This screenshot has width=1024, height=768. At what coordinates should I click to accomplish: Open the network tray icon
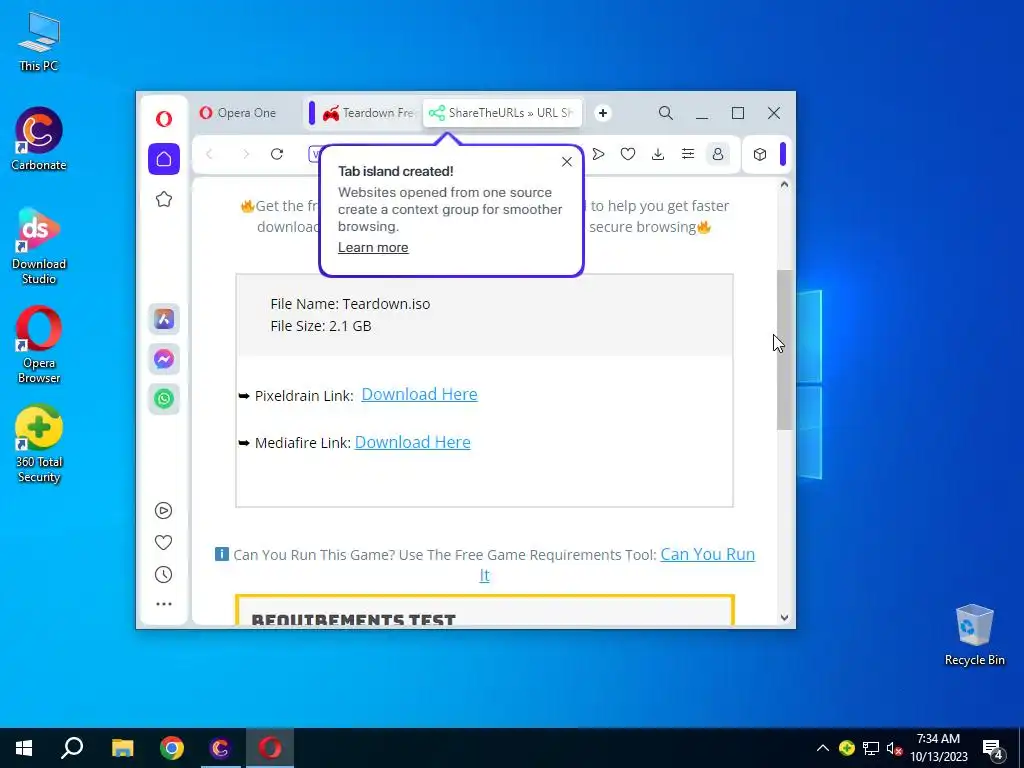pos(871,748)
